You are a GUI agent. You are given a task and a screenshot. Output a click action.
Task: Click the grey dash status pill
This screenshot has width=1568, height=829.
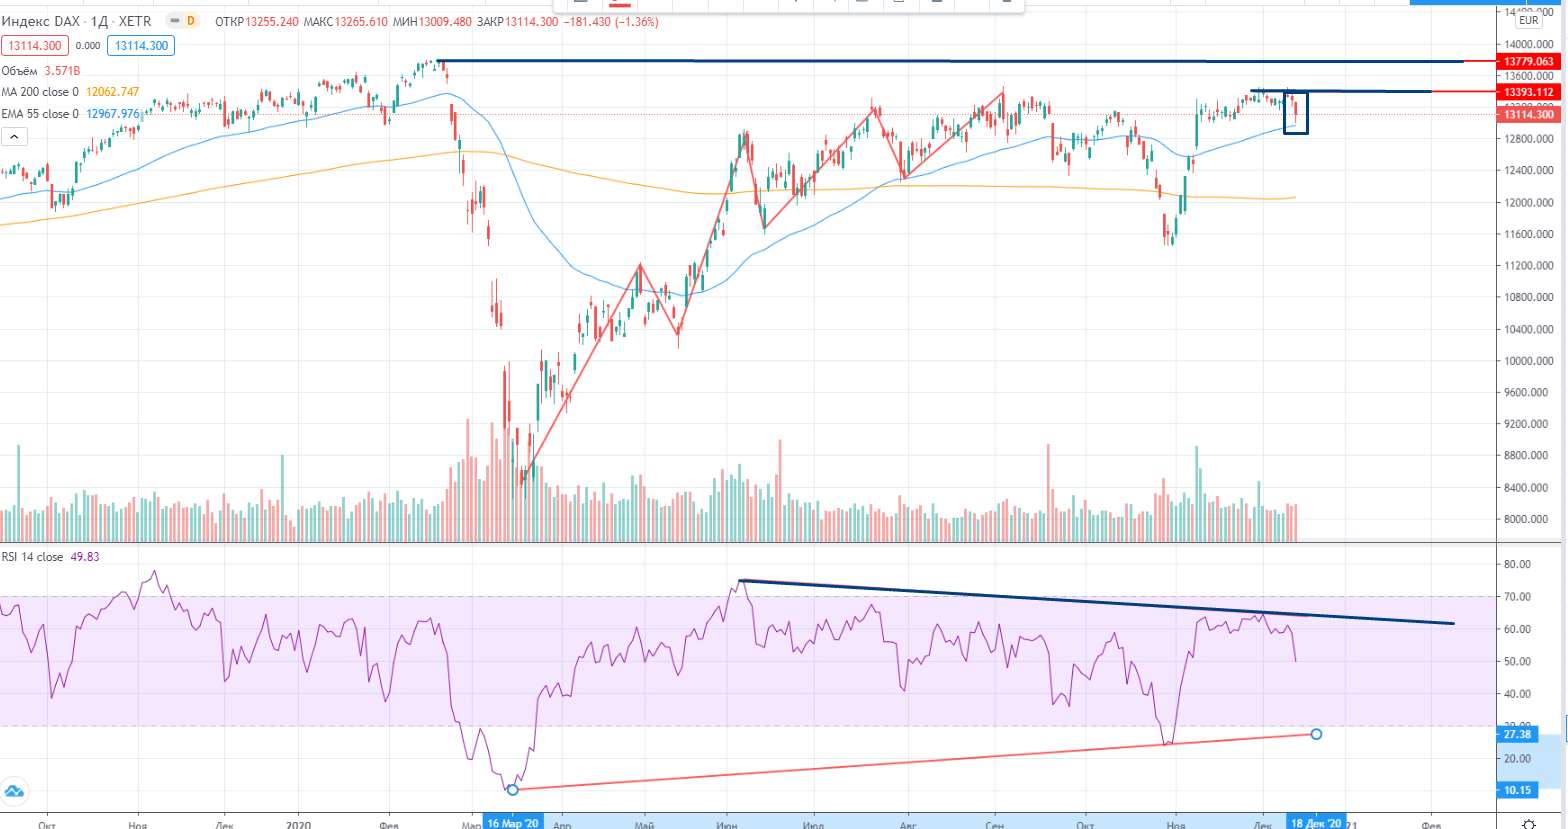point(174,21)
